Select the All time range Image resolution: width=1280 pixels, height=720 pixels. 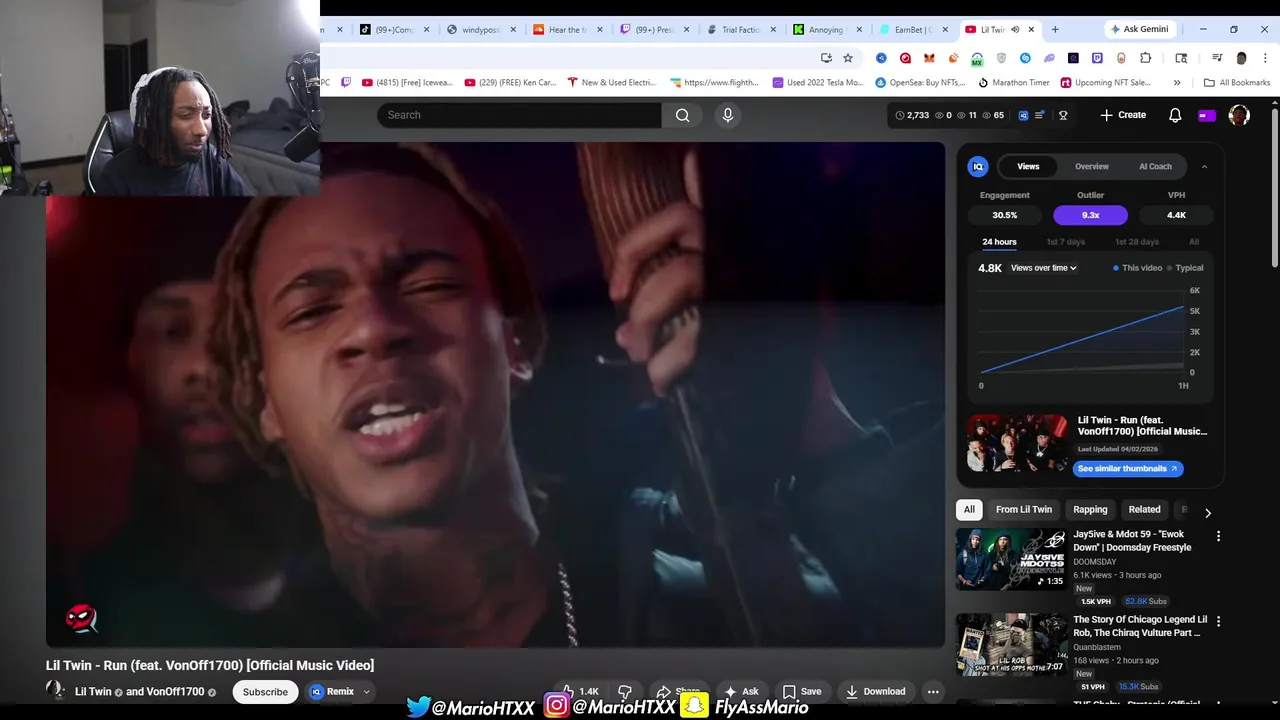[1194, 242]
